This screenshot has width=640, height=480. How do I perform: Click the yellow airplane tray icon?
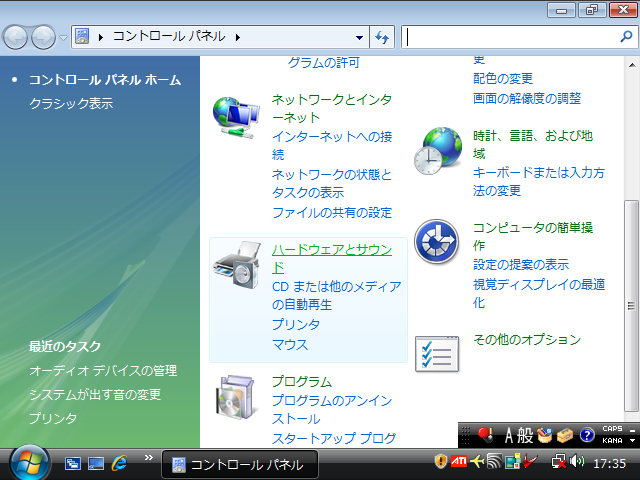tap(477, 462)
